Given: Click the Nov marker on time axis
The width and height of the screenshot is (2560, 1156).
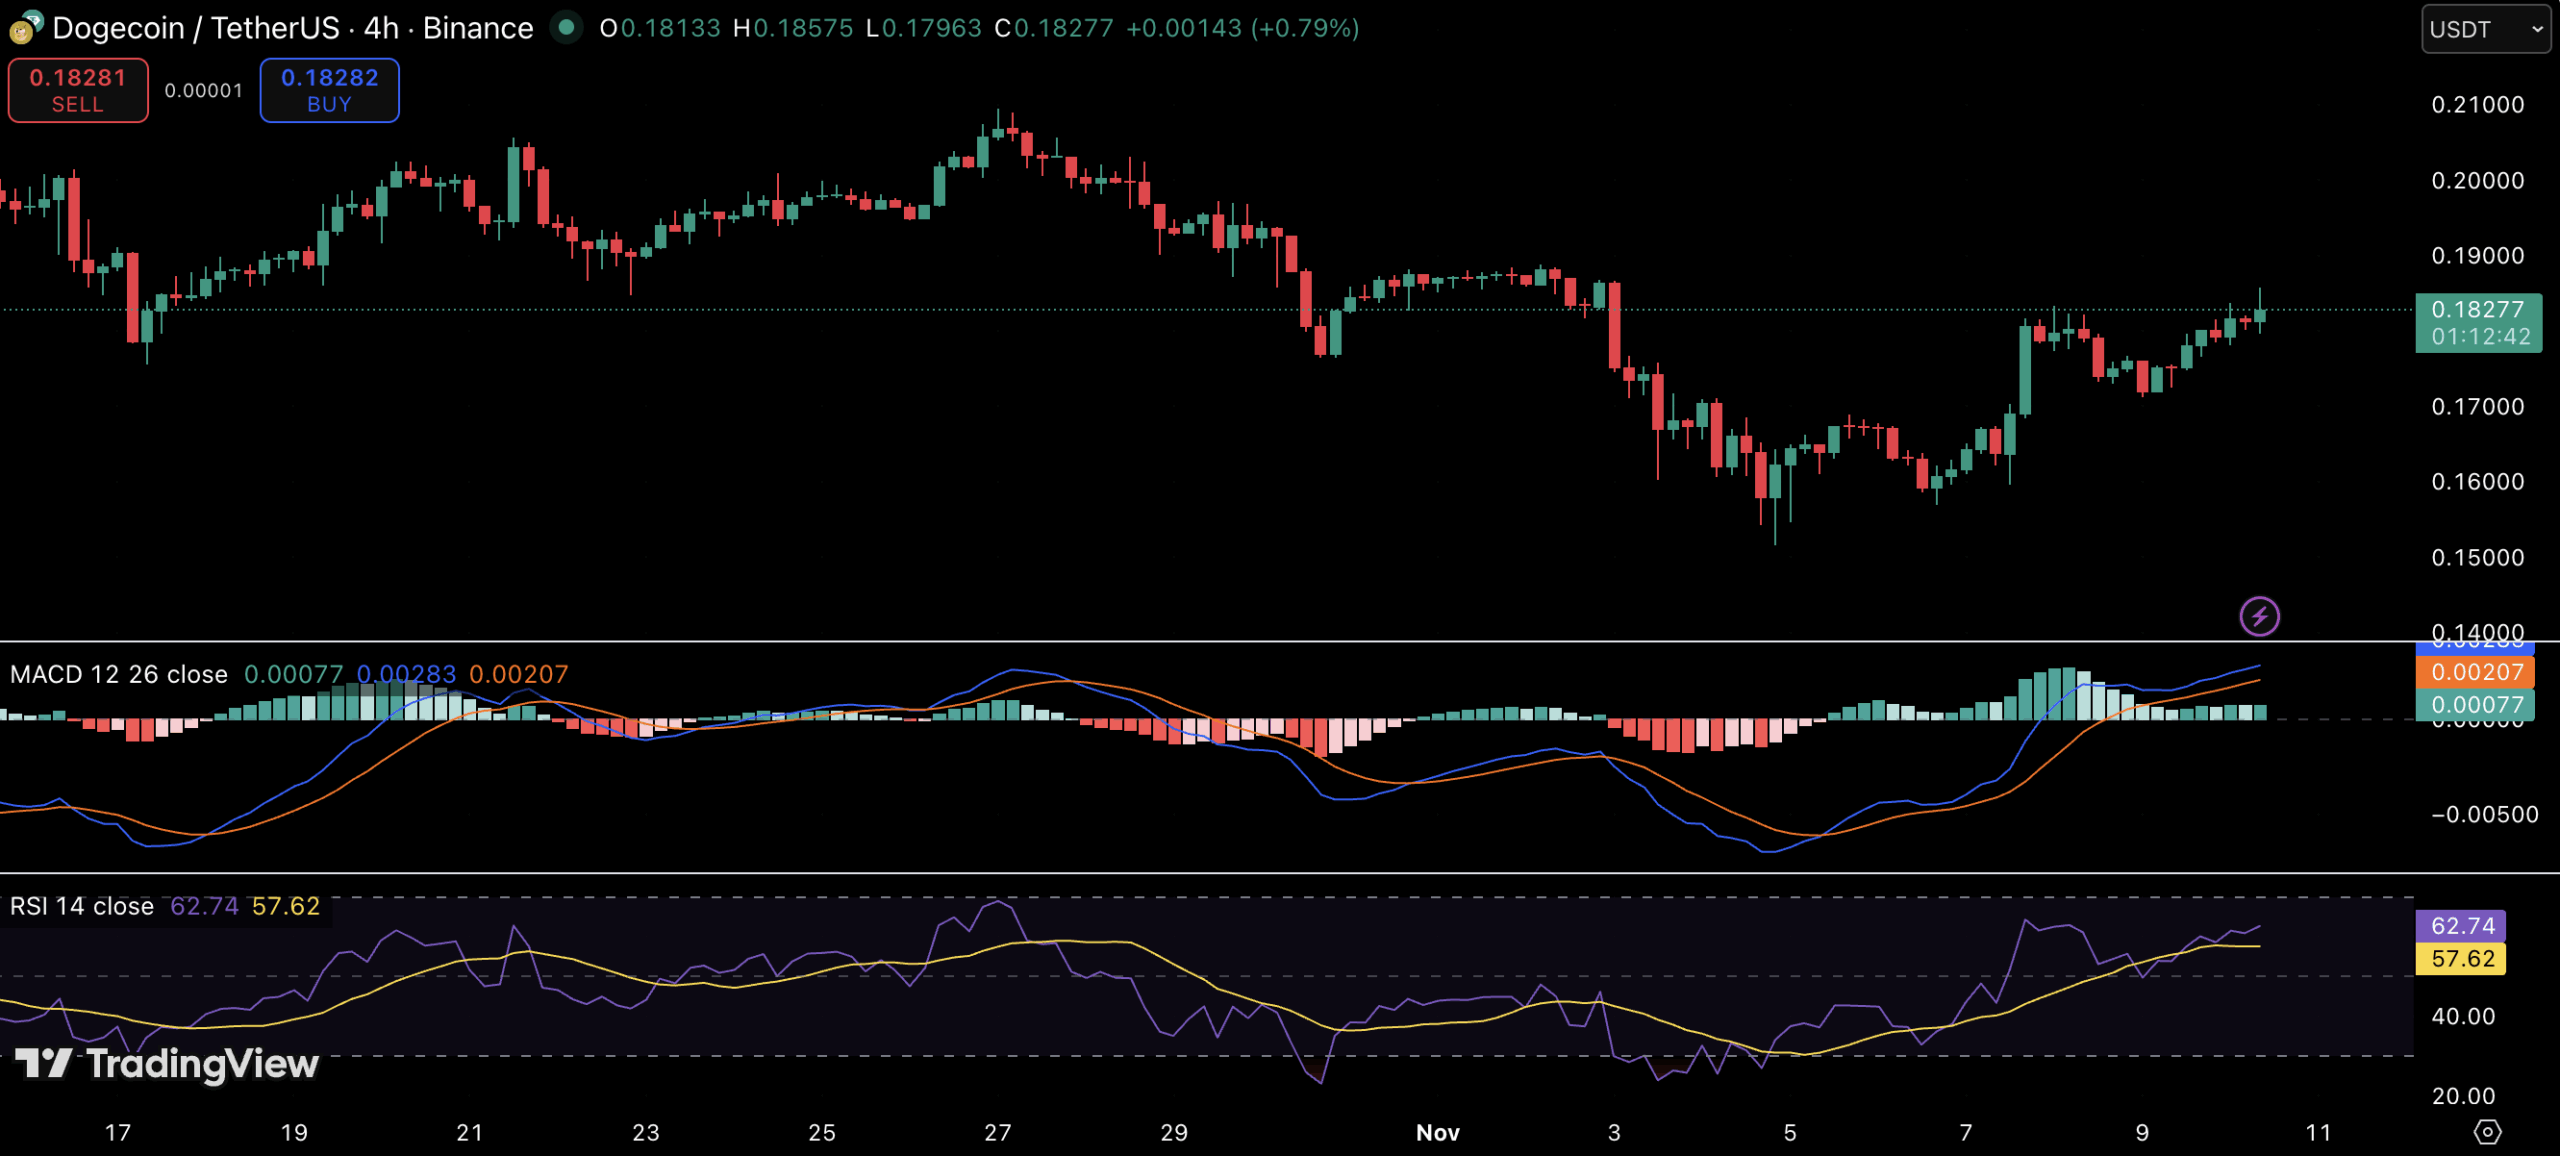Looking at the screenshot, I should pyautogui.click(x=1437, y=1133).
